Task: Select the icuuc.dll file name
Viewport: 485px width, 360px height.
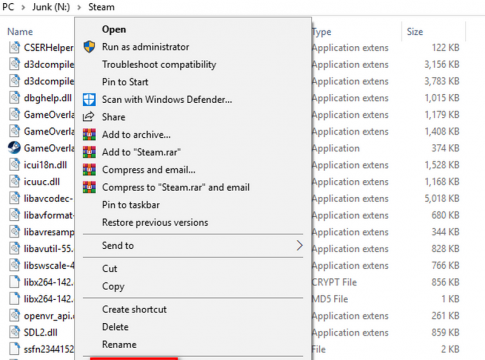Action: [x=42, y=182]
